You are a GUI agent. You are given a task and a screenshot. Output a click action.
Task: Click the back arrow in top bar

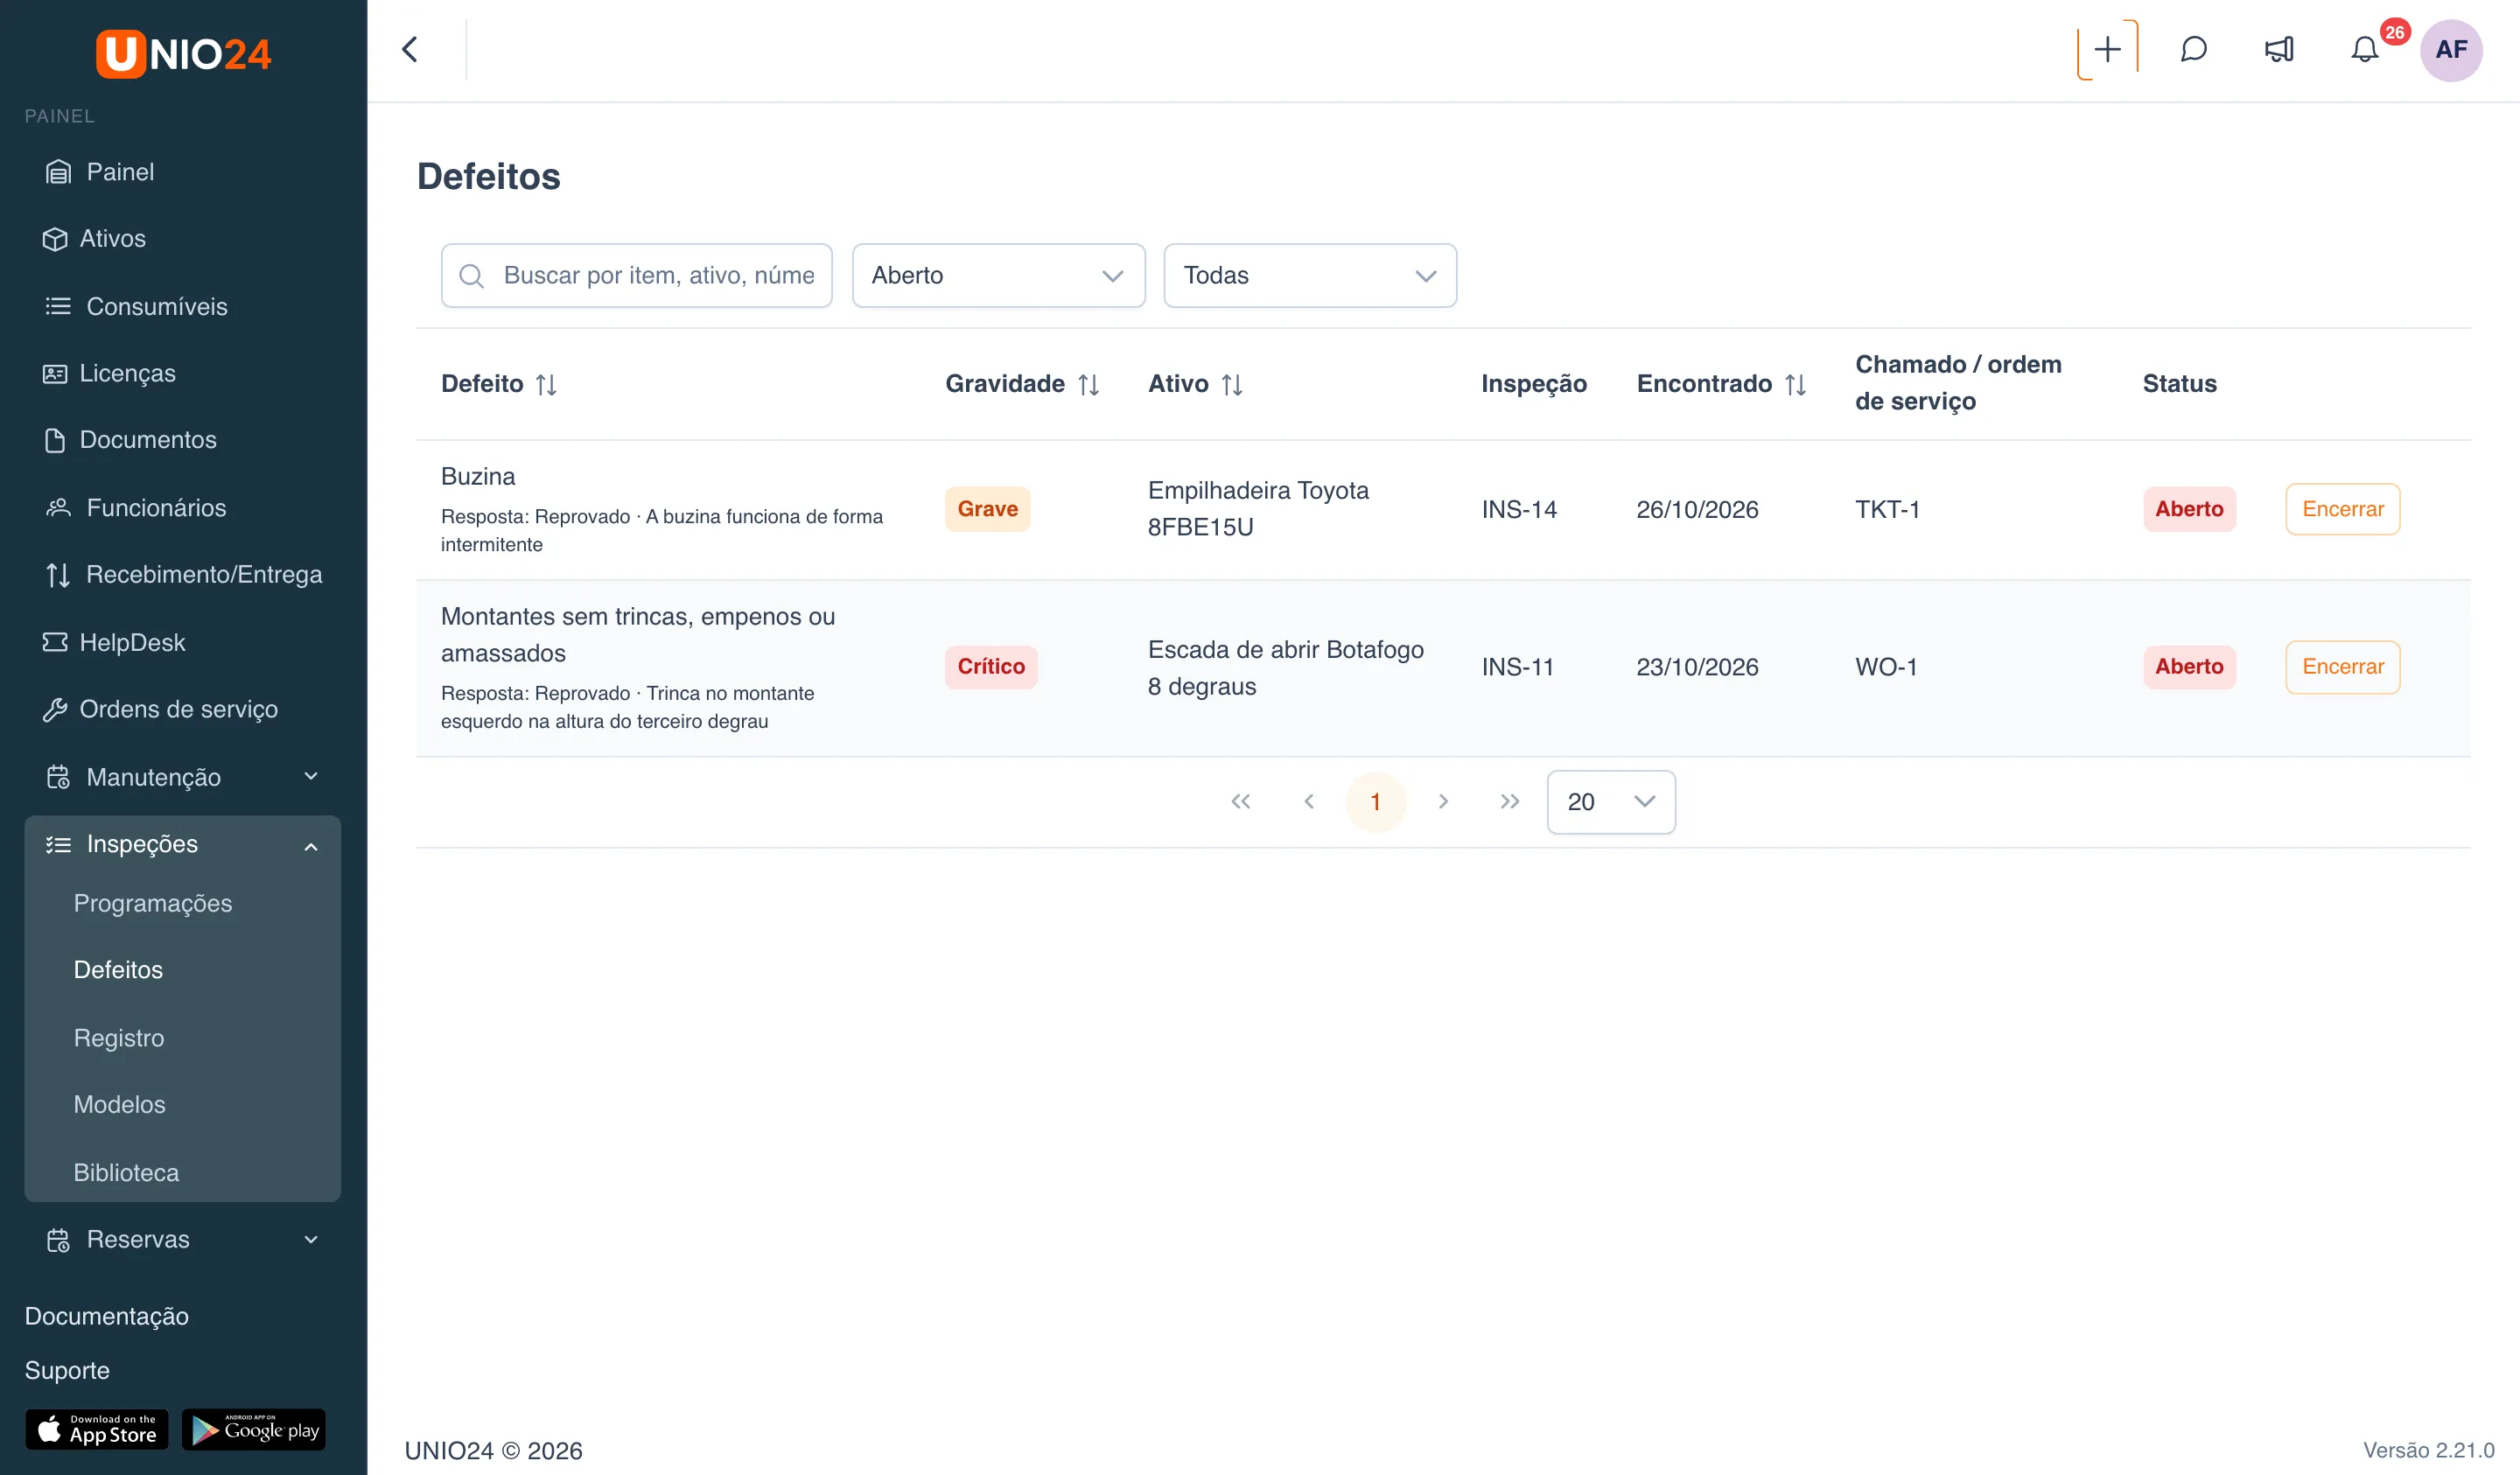410,49
